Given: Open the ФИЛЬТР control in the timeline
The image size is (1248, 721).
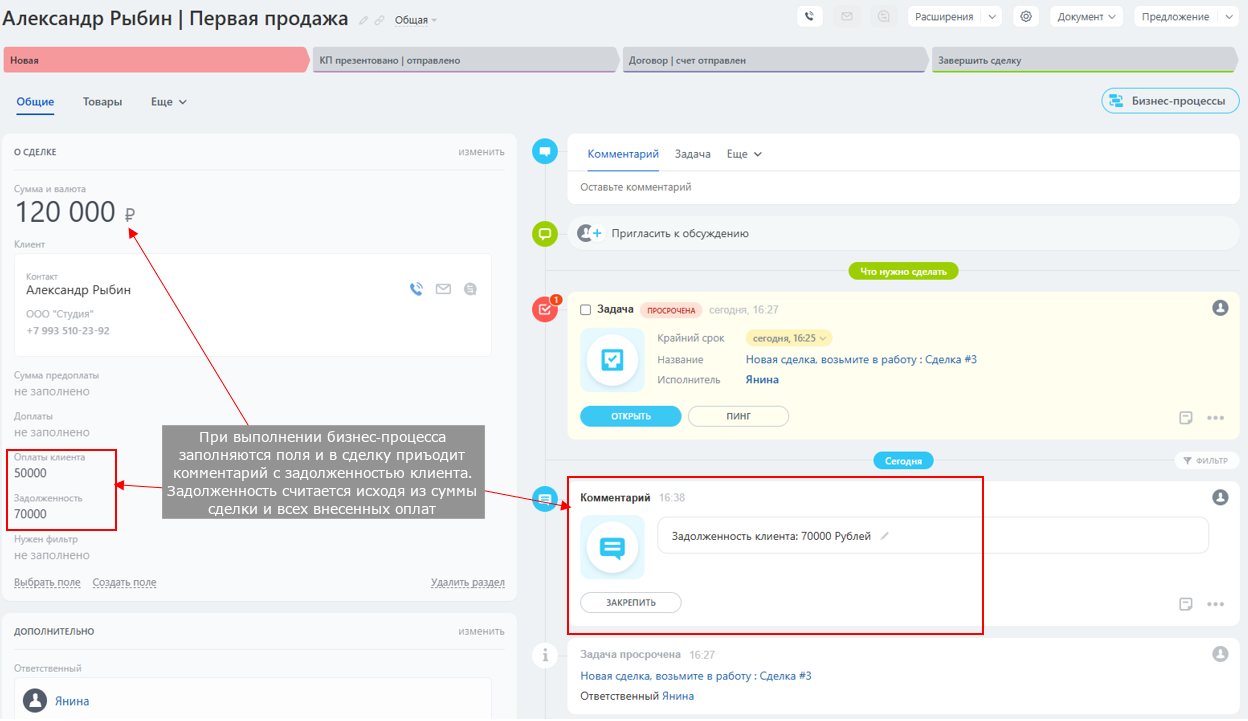Looking at the screenshot, I should (1205, 461).
